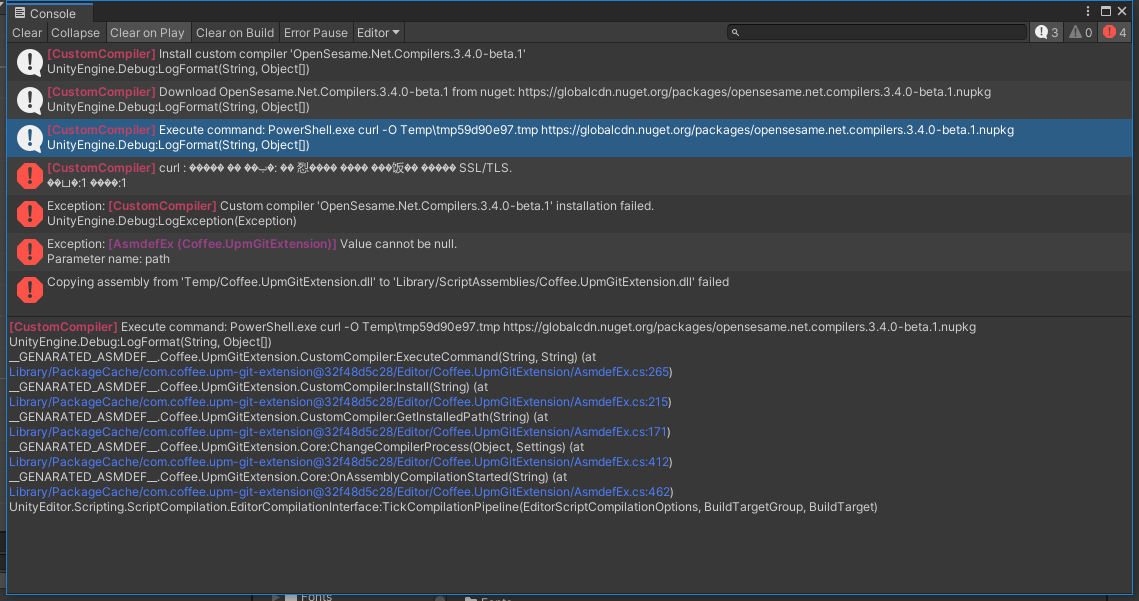This screenshot has width=1139, height=601.
Task: Click the icon on the Copying assembly failed entry
Action: point(29,289)
